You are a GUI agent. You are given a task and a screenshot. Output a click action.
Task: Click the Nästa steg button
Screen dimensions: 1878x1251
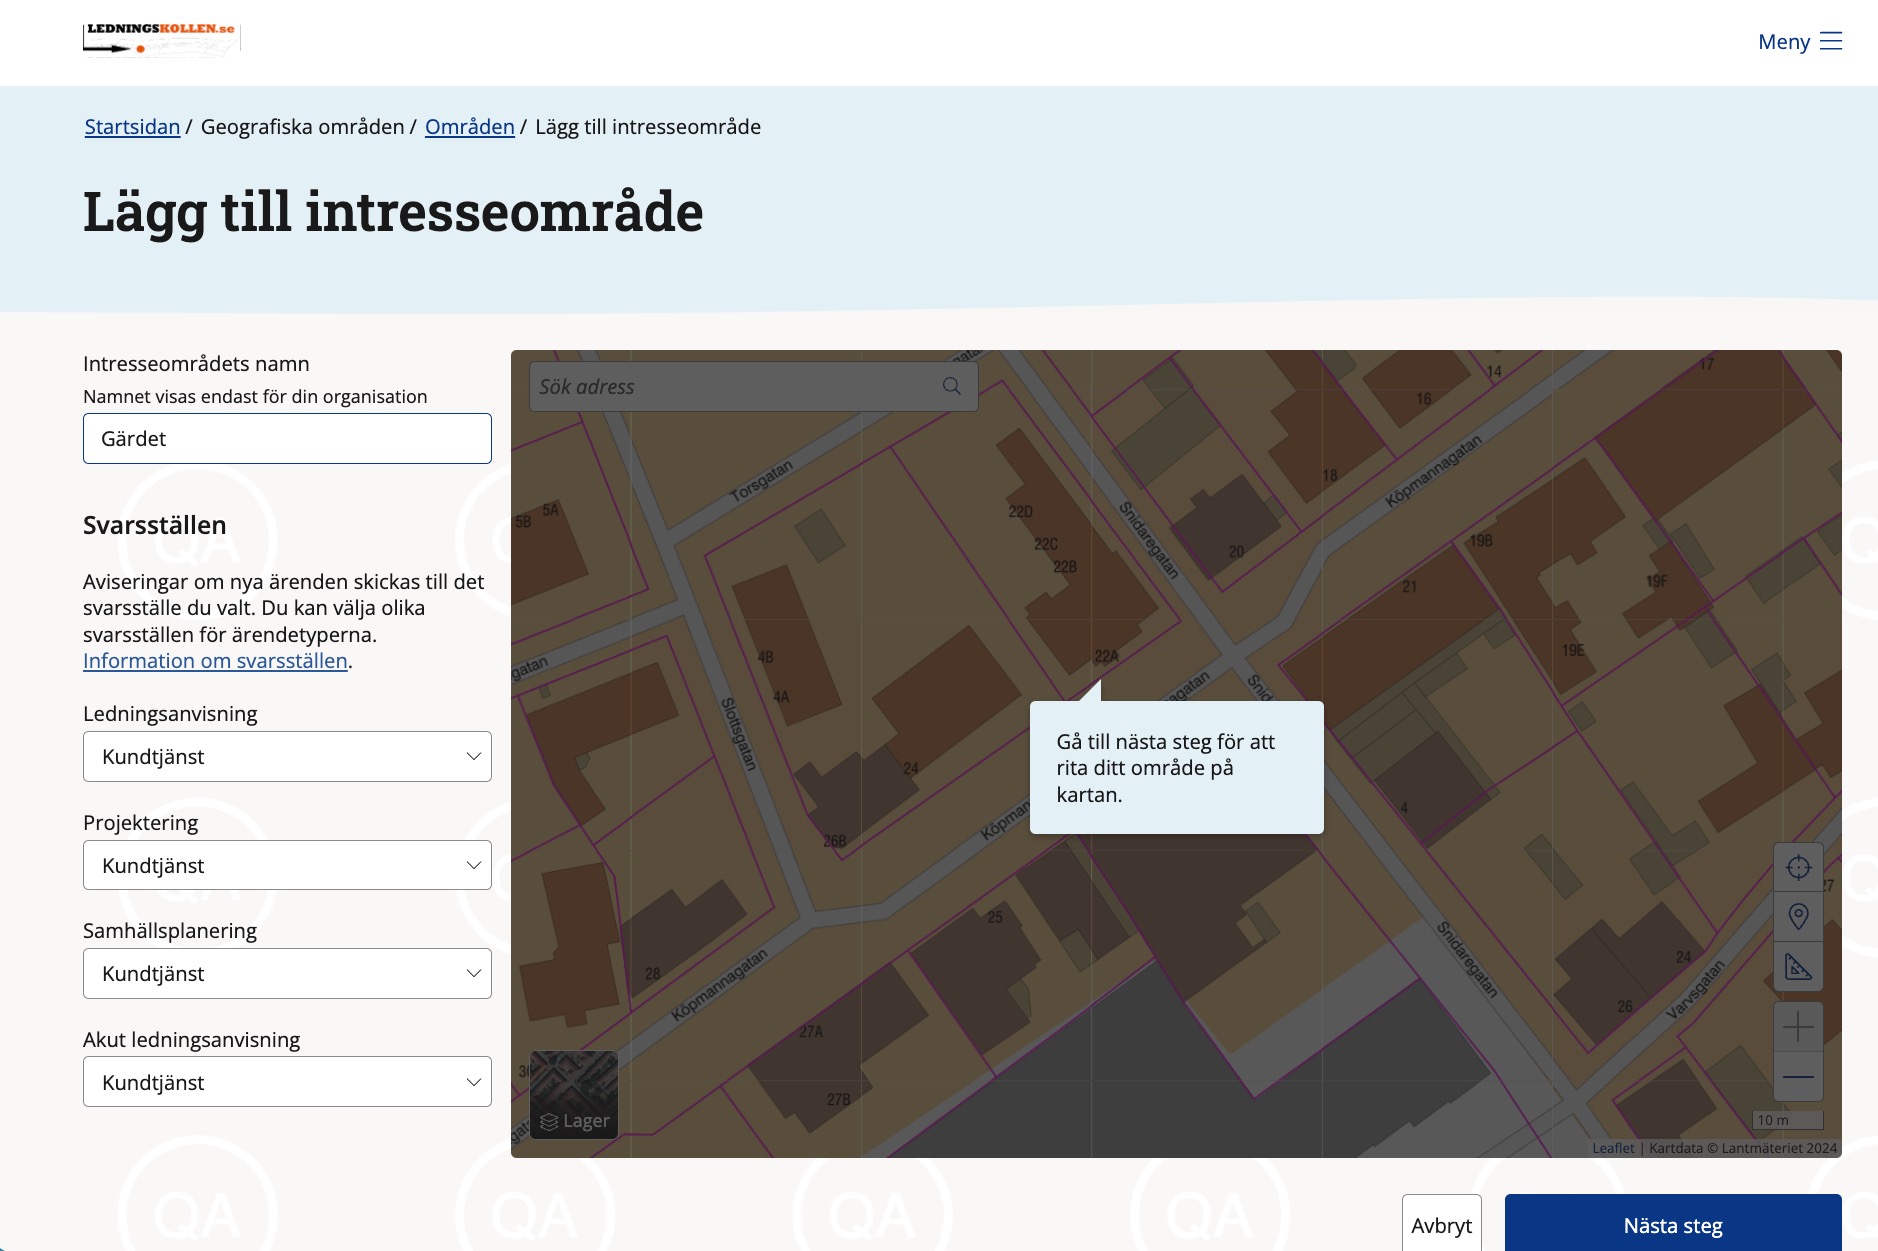point(1673,1224)
